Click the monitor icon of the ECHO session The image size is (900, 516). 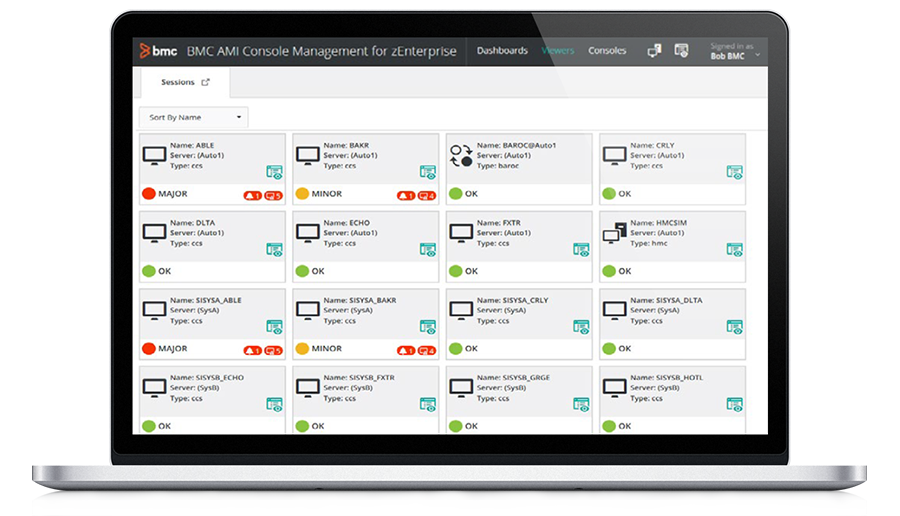[308, 233]
